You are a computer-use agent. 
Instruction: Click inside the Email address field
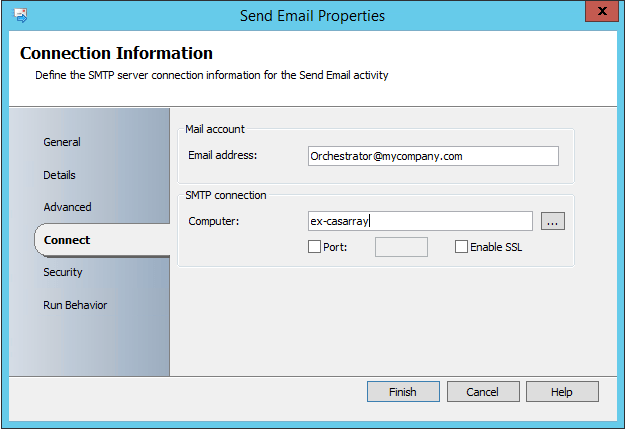pos(432,156)
